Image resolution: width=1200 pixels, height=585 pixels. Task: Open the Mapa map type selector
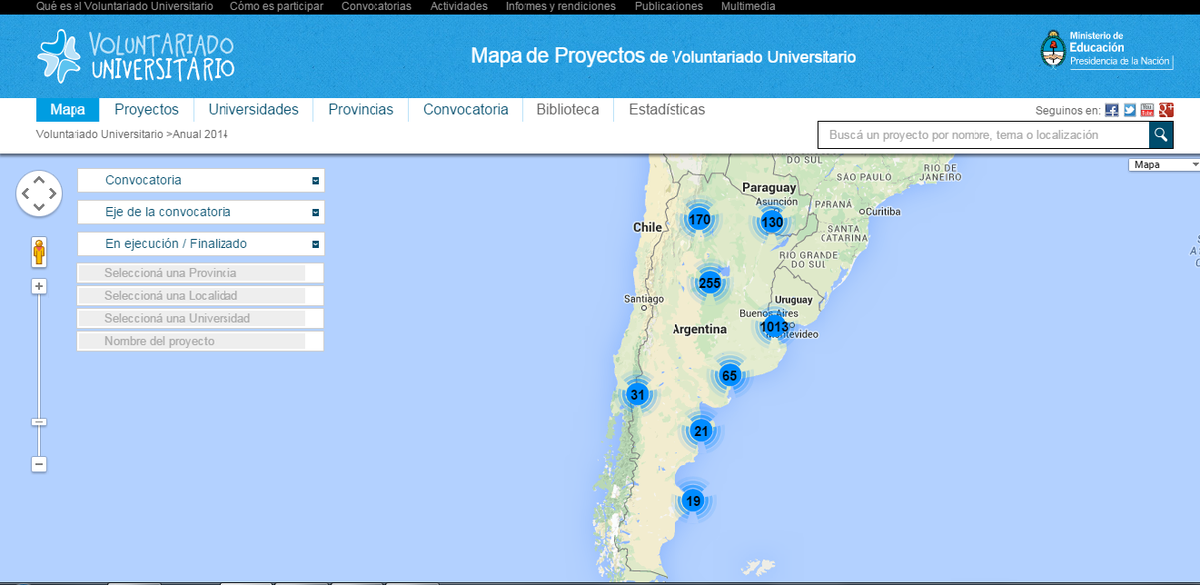coord(1165,163)
